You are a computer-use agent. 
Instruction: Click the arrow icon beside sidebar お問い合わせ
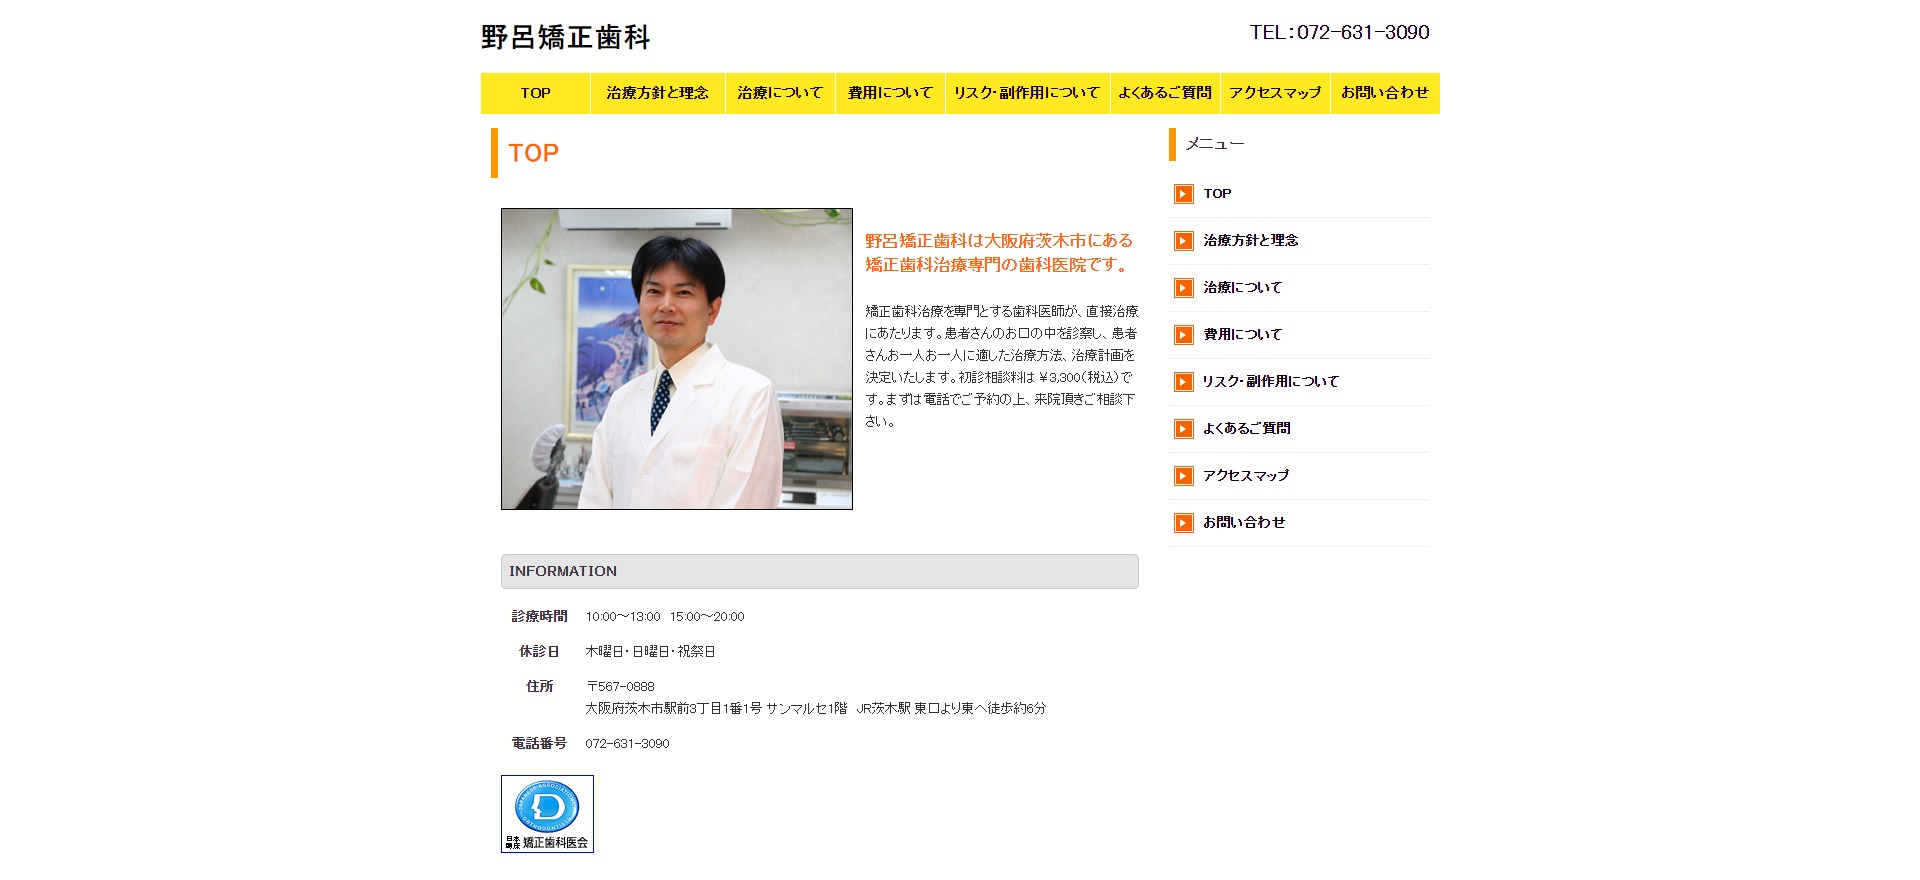(1184, 523)
